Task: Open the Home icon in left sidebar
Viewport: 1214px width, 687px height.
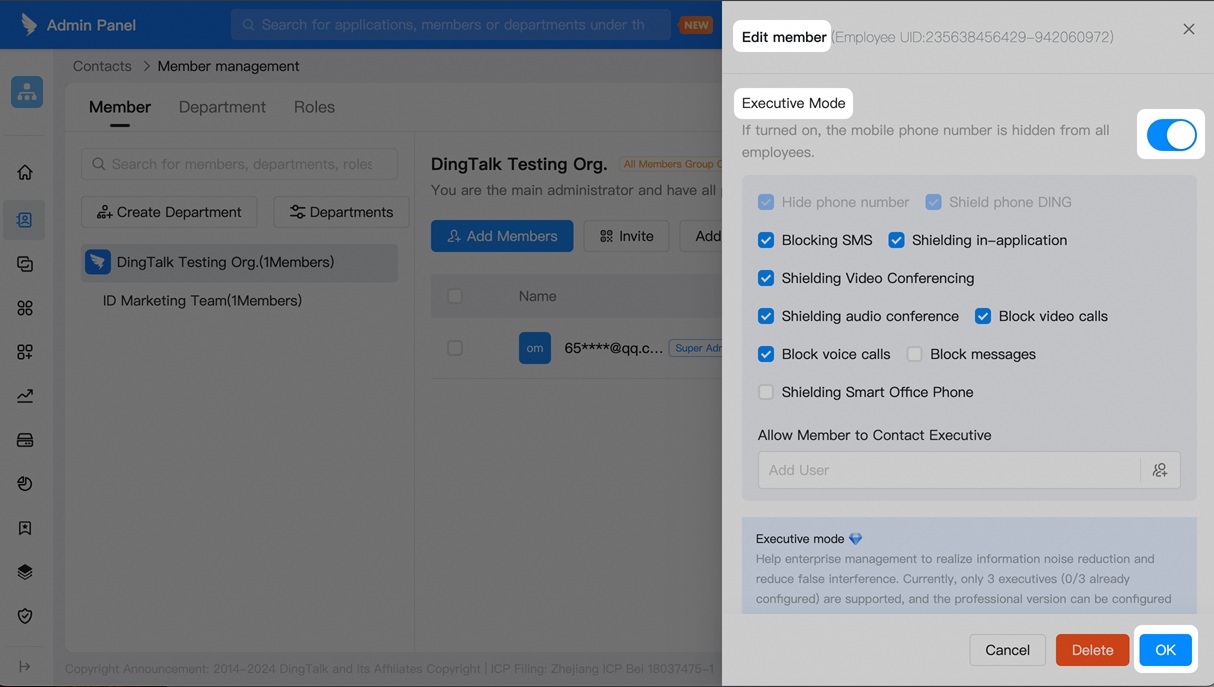Action: (25, 173)
